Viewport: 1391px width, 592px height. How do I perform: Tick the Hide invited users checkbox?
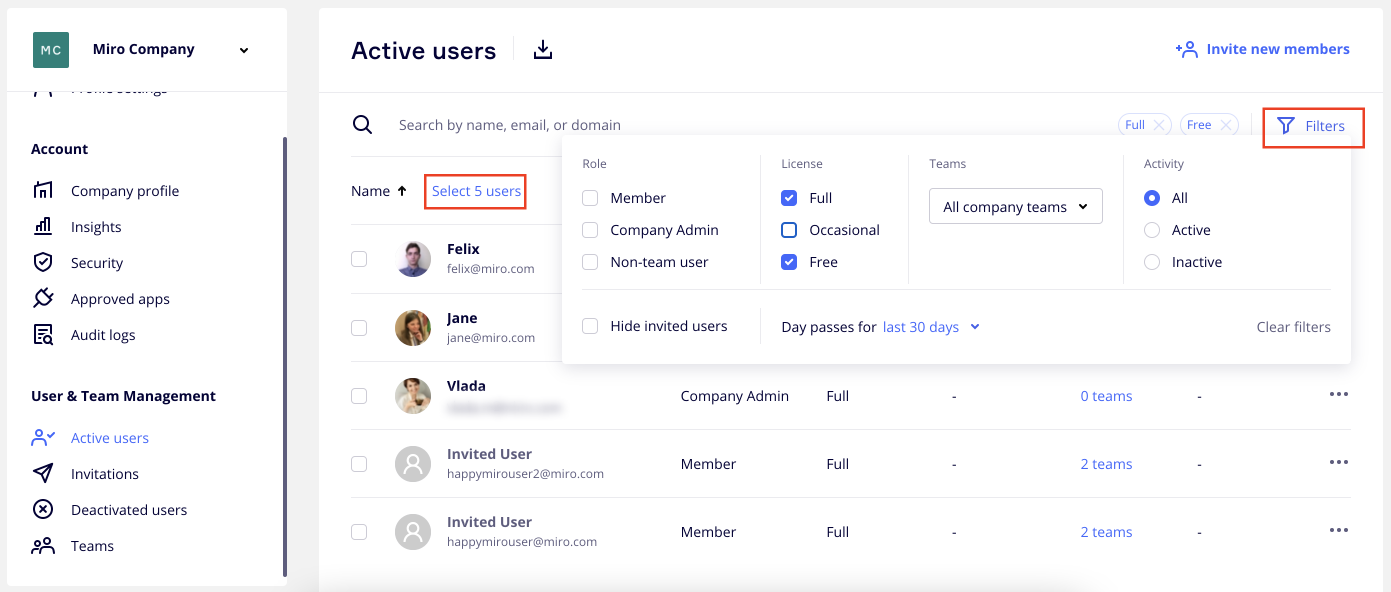tap(591, 326)
